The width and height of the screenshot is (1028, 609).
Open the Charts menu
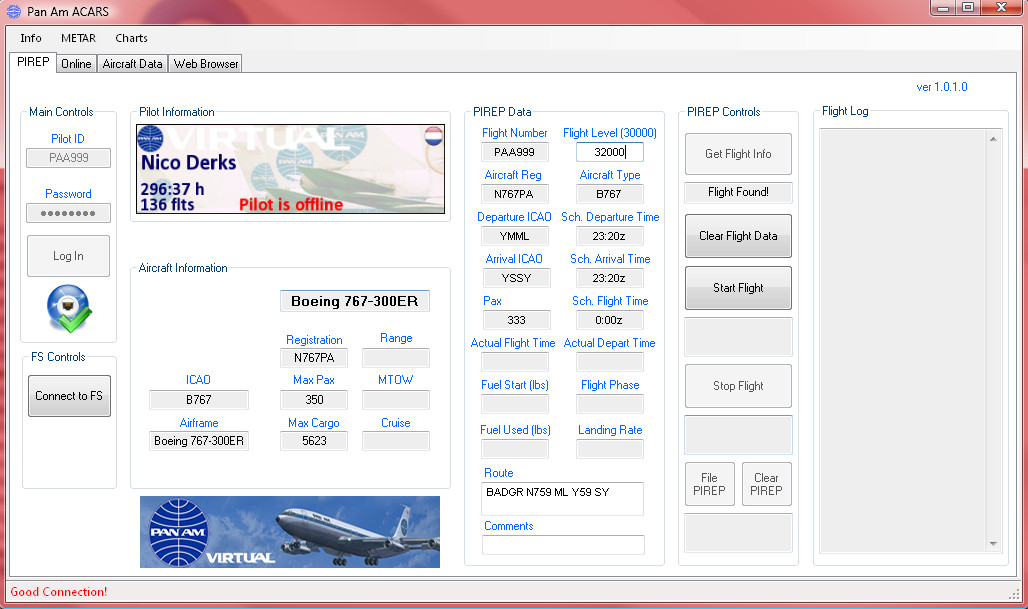pyautogui.click(x=131, y=38)
